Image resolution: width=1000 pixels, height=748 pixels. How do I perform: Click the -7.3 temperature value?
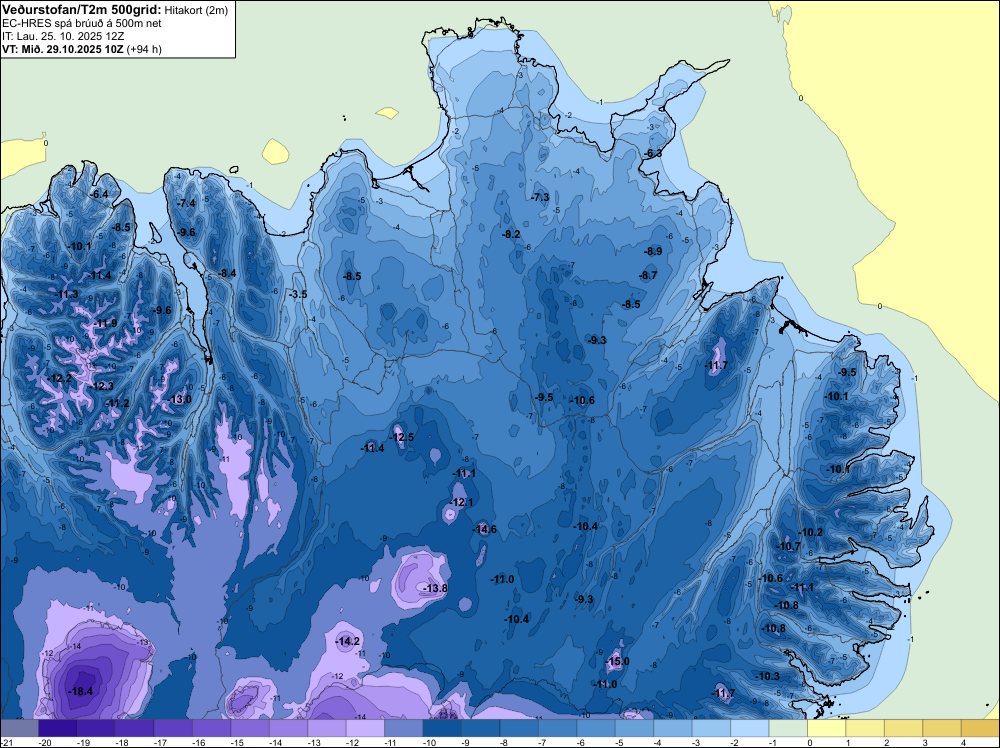[540, 197]
